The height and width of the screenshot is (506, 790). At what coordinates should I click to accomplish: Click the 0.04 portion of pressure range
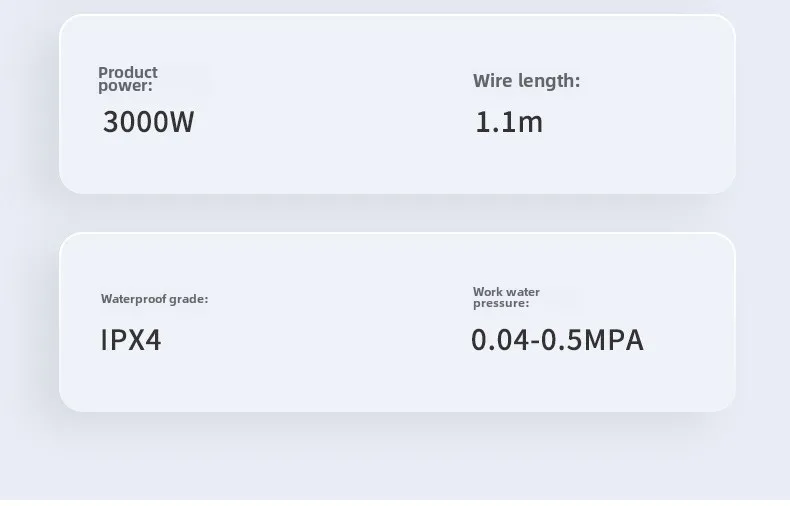500,340
